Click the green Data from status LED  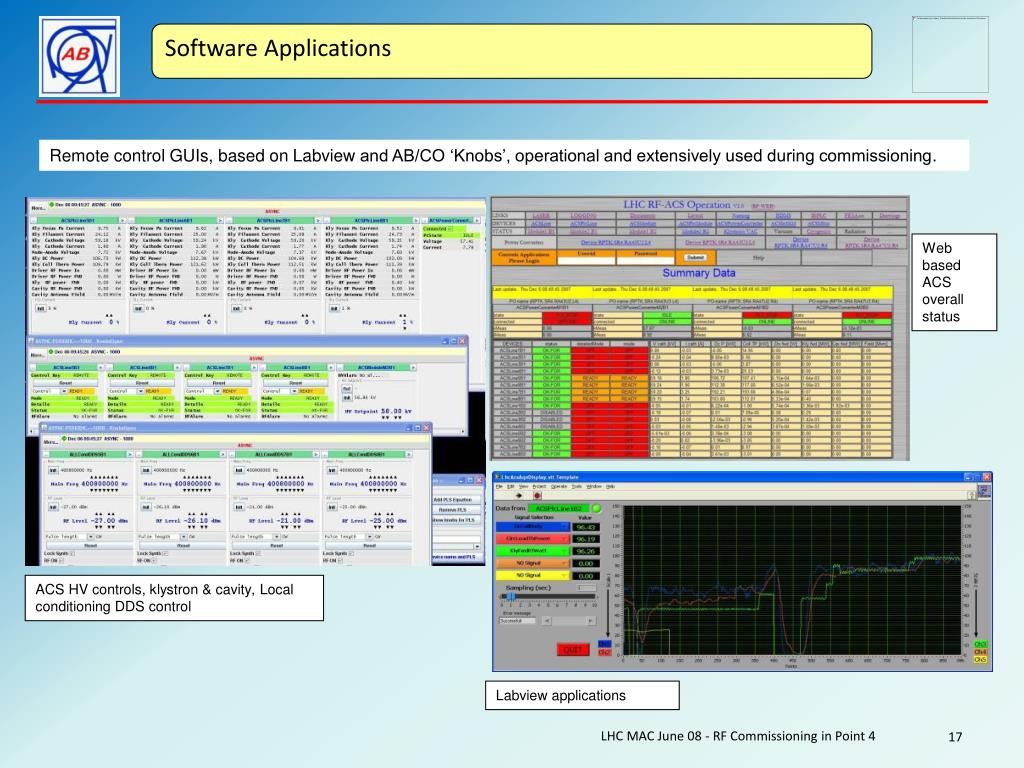click(595, 508)
